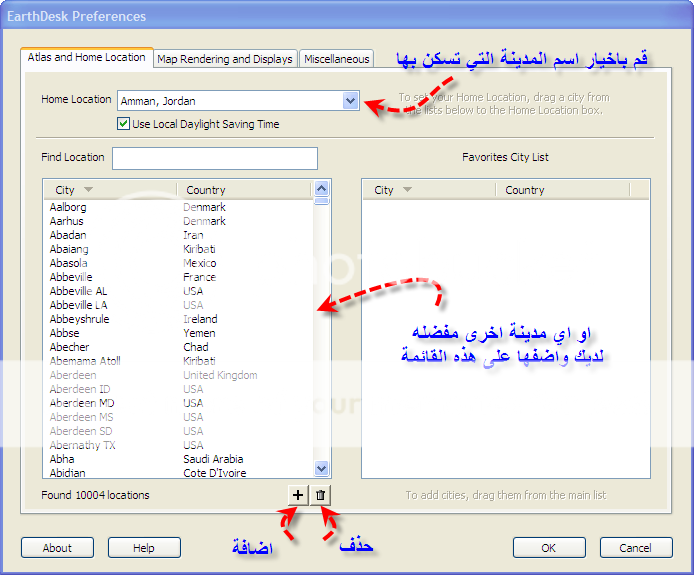Switch to Map Rendering and Displays tab
Screen dimensions: 694x575
pos(225,59)
